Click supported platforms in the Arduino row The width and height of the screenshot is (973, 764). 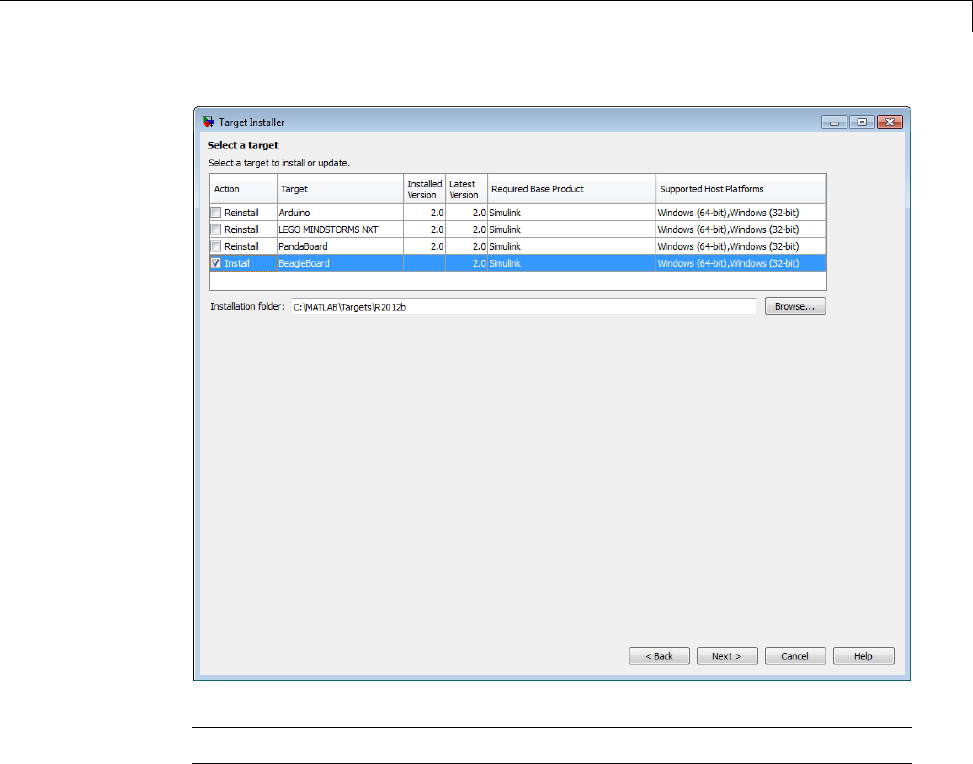click(728, 212)
